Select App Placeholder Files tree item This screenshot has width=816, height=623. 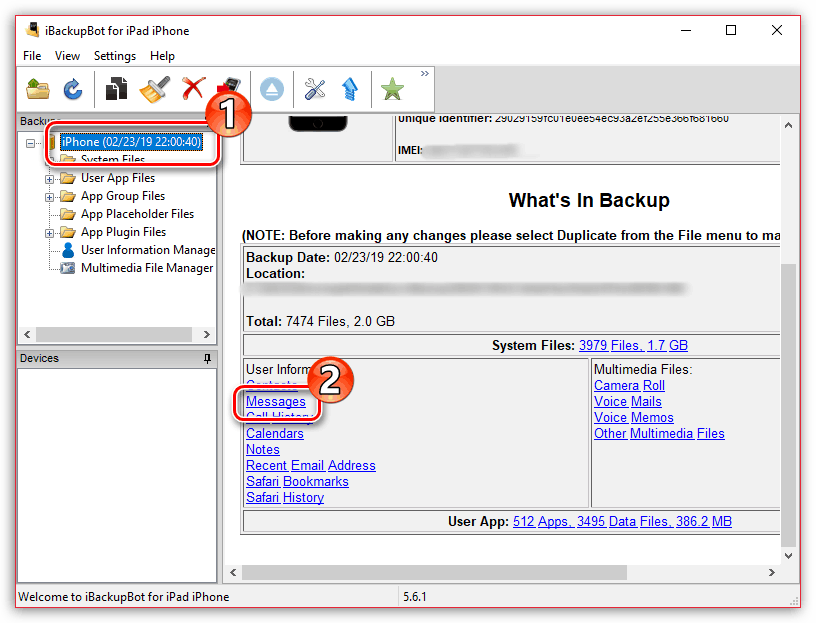coord(137,214)
